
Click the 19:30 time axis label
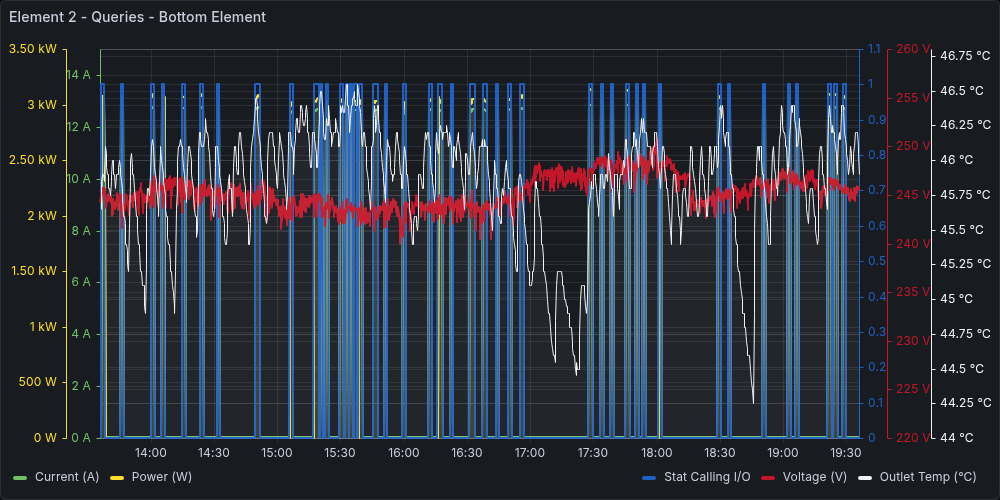(846, 453)
